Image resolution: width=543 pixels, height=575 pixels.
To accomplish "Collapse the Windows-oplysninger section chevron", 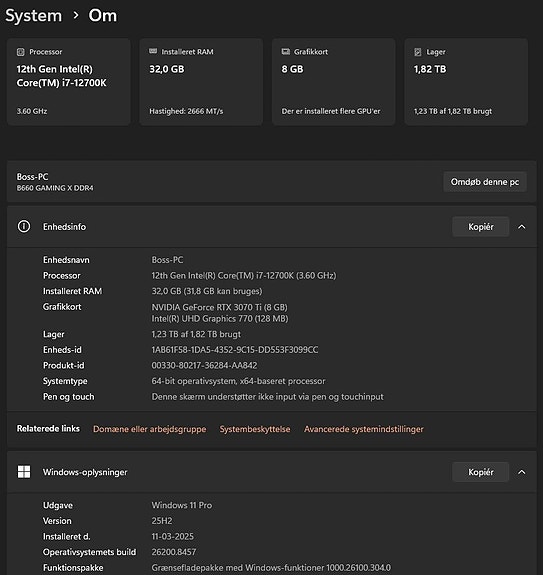I will [x=521, y=472].
